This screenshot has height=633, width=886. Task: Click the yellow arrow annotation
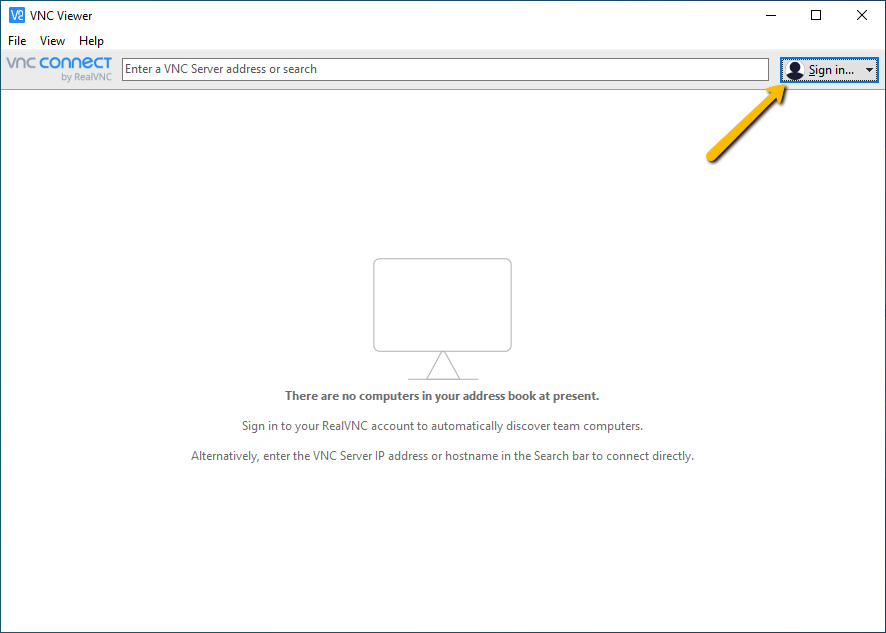[746, 121]
